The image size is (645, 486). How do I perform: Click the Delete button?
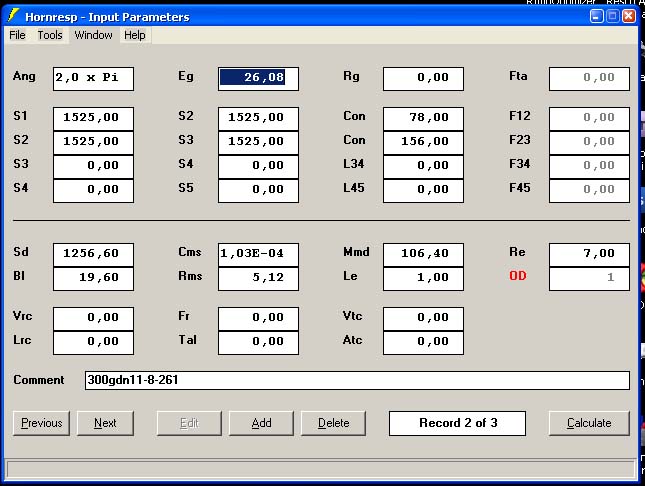(333, 423)
